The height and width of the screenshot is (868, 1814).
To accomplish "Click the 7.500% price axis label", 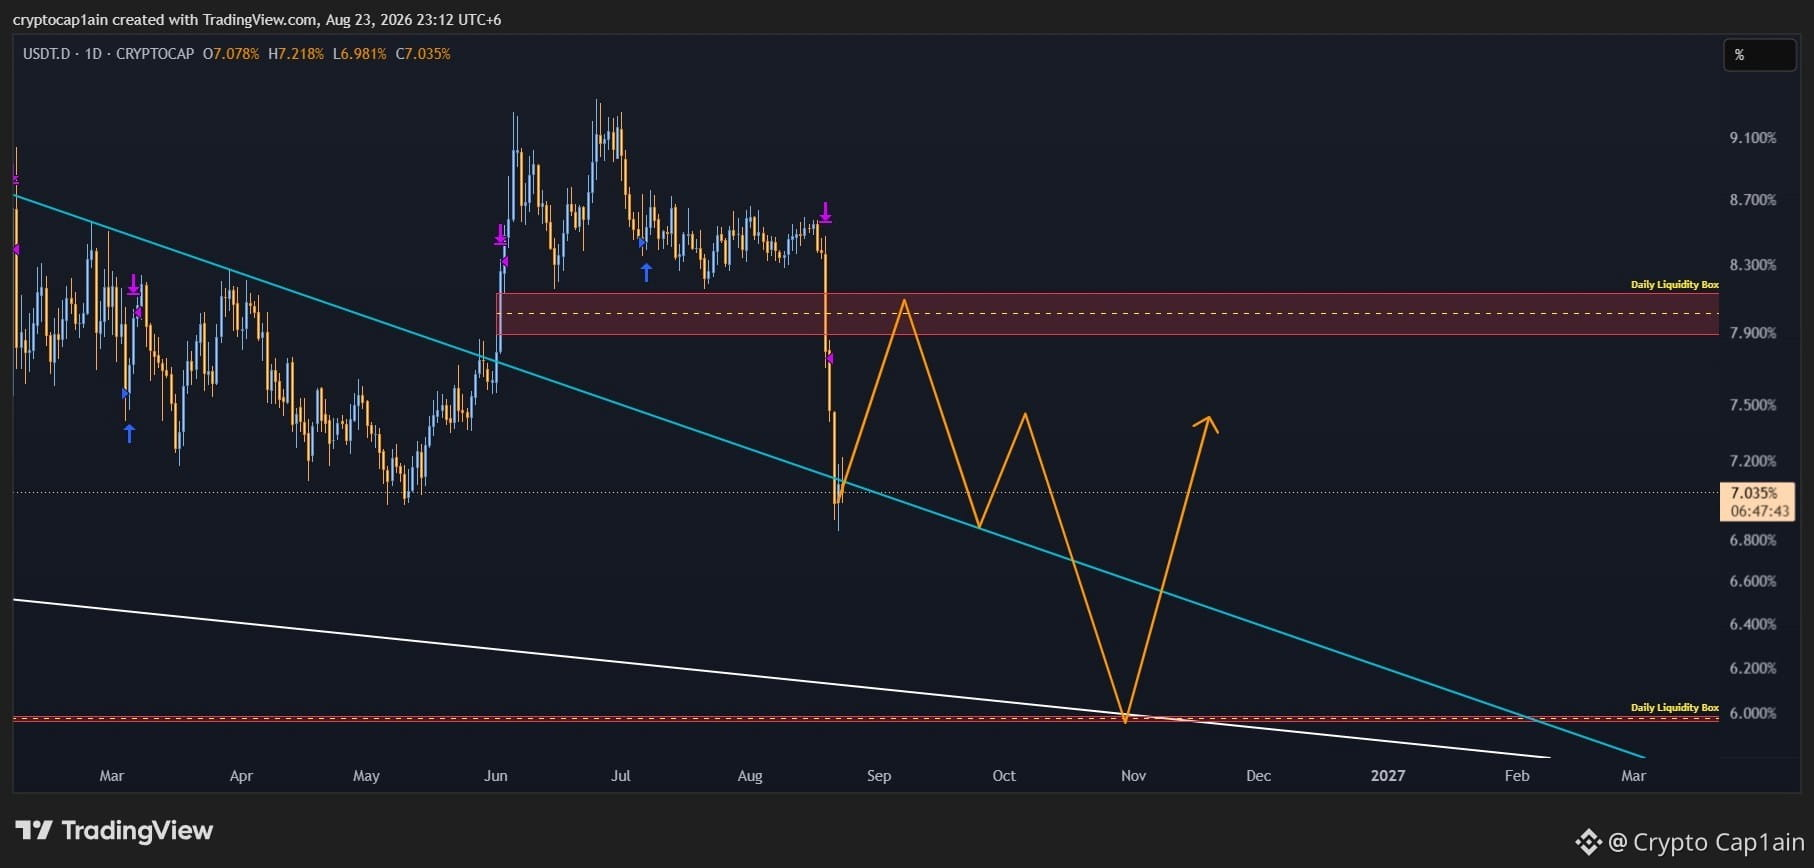I will 1753,405.
